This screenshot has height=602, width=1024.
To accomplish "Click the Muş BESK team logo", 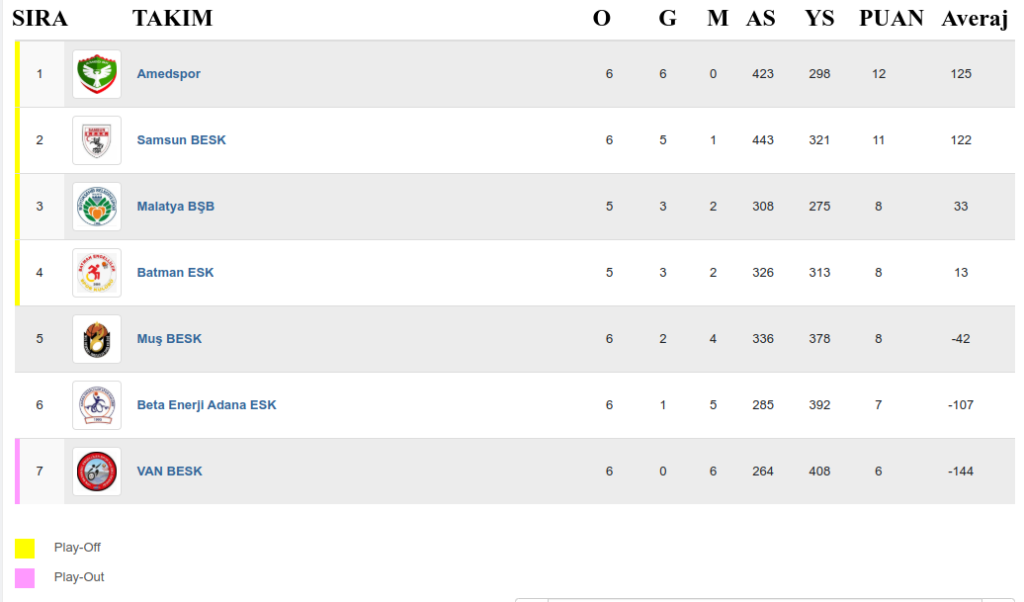I will pyautogui.click(x=97, y=339).
